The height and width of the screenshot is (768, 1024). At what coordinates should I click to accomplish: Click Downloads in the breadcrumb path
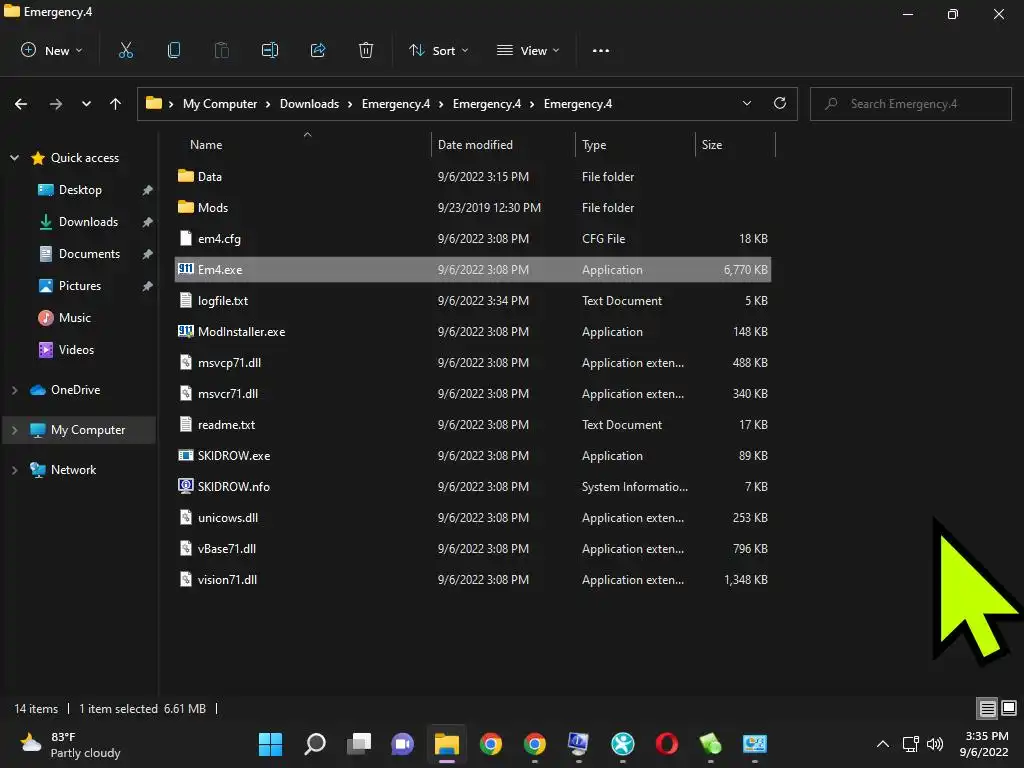(310, 104)
